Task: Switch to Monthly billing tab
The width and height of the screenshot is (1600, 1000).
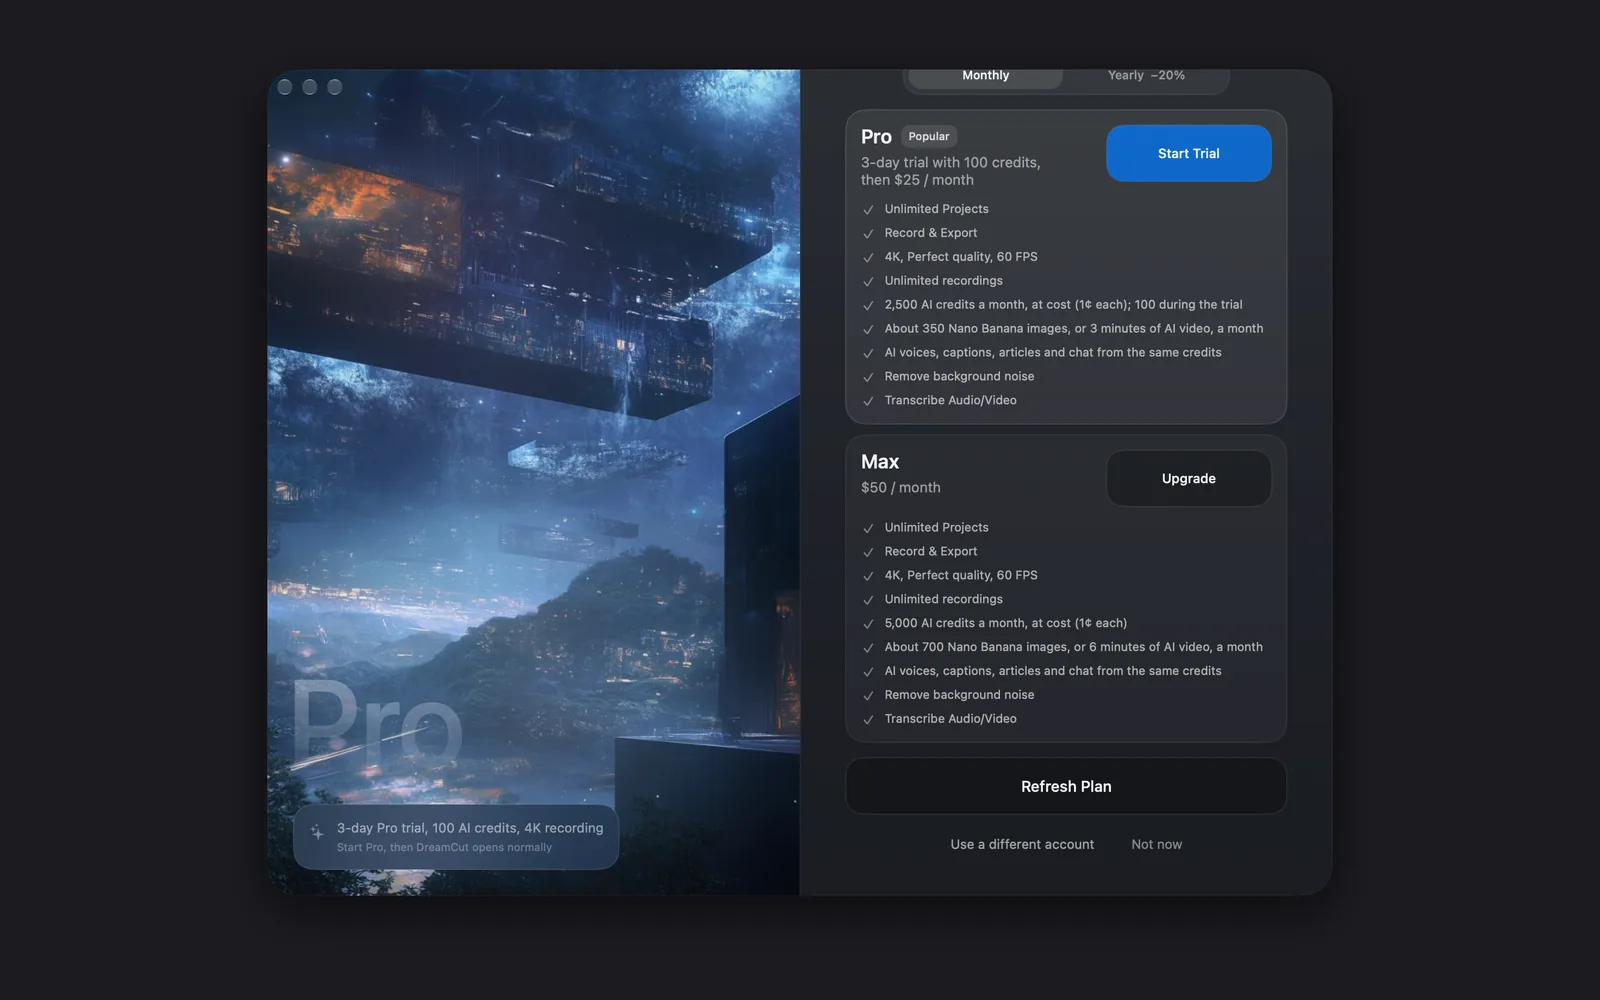Action: 985,76
